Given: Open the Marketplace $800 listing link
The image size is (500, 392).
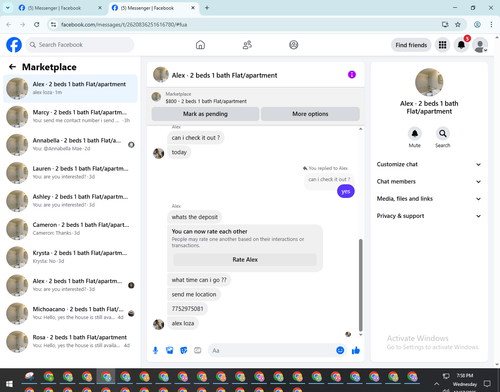Looking at the screenshot, I should (206, 101).
